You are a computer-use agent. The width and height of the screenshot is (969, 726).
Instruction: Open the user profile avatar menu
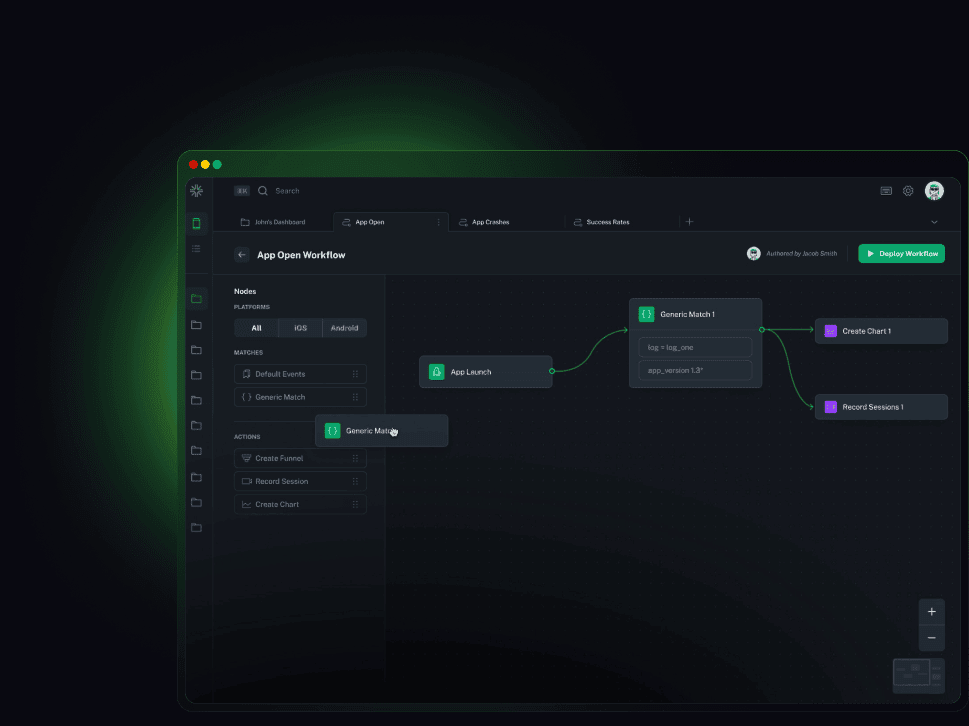(934, 191)
